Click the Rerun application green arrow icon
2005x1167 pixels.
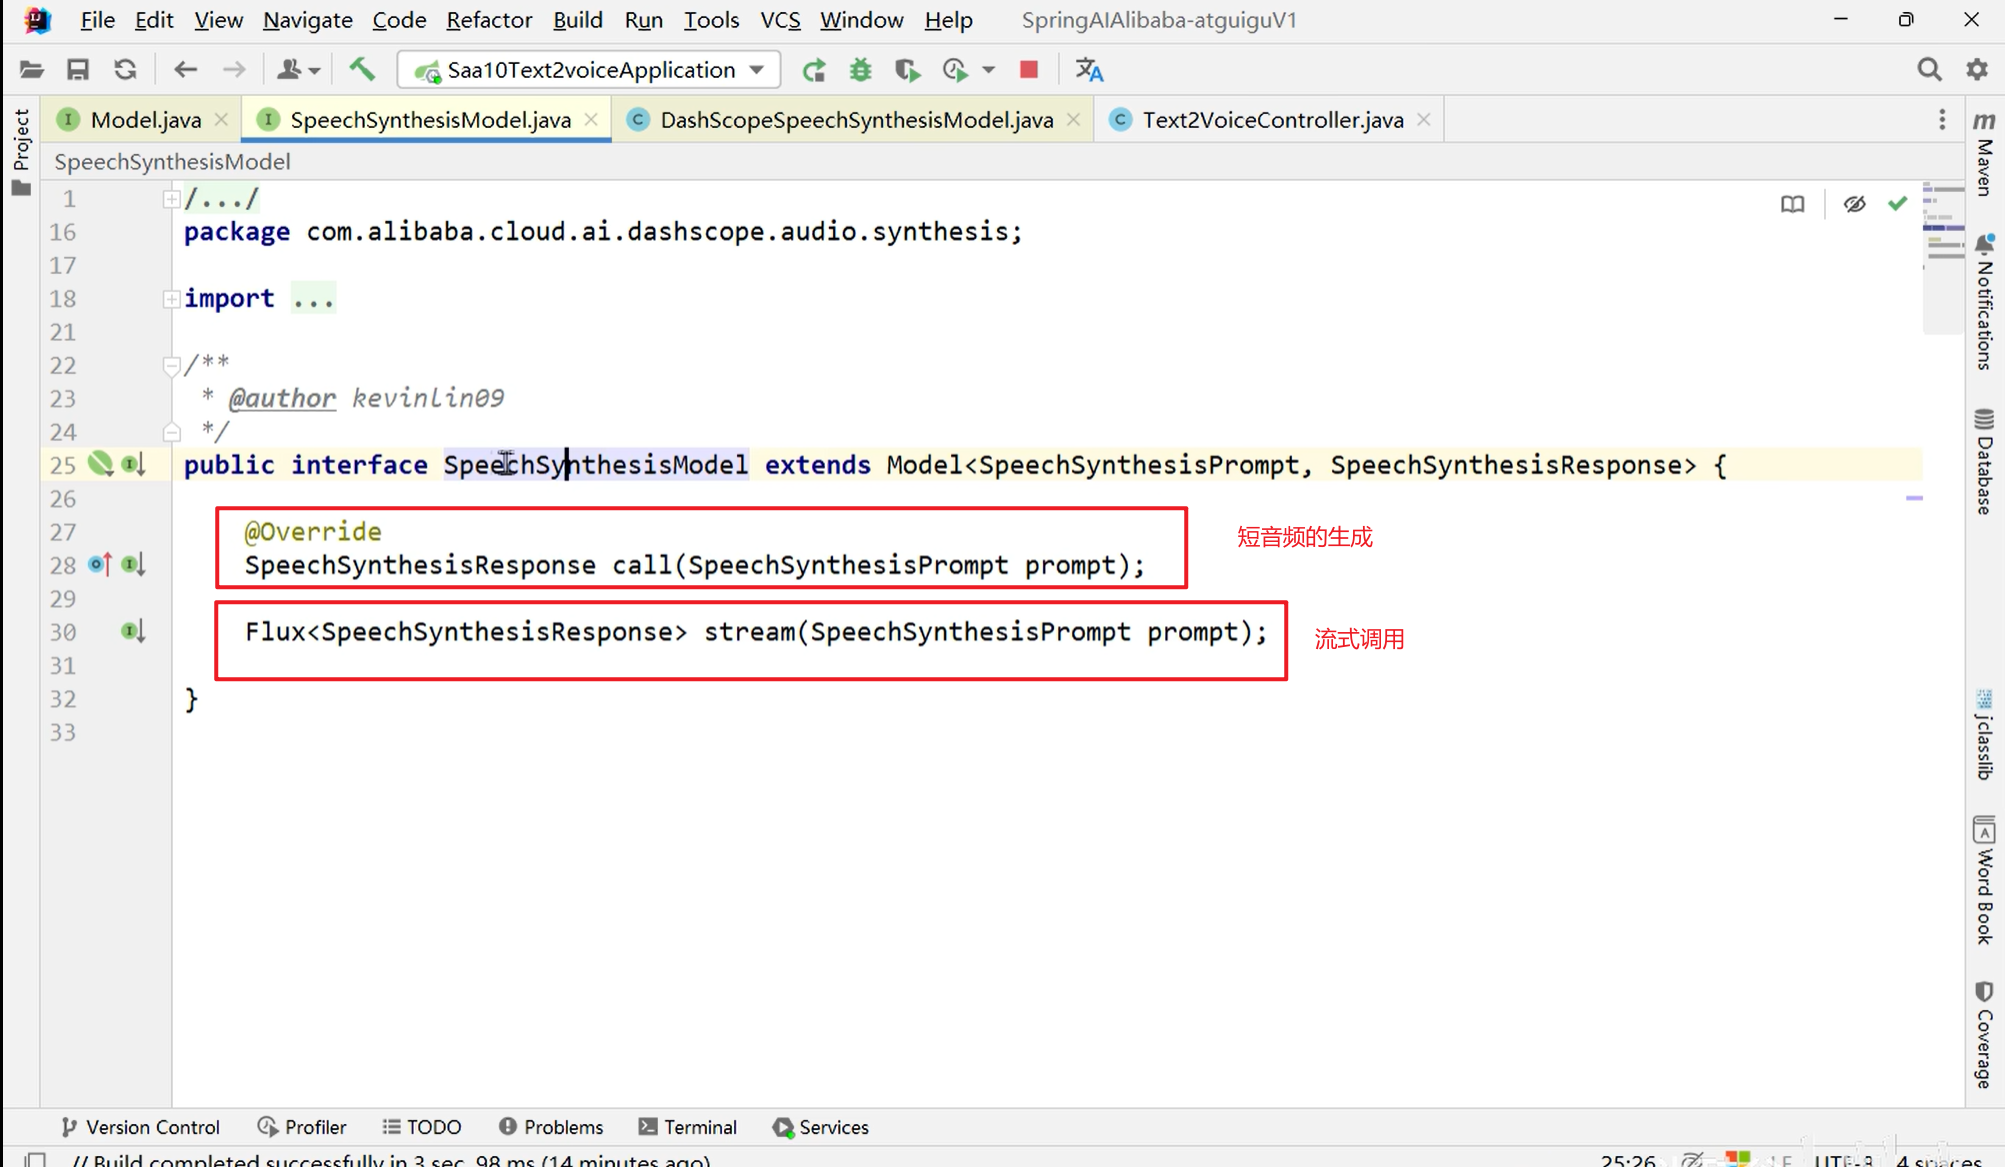click(814, 70)
